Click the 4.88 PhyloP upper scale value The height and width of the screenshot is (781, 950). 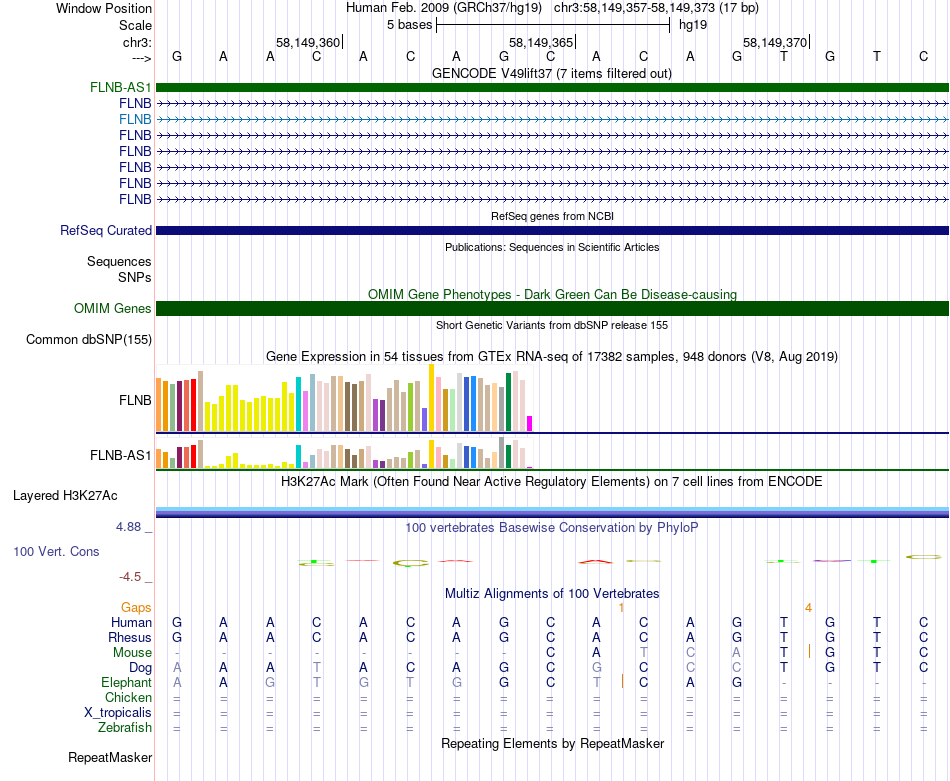(x=128, y=527)
